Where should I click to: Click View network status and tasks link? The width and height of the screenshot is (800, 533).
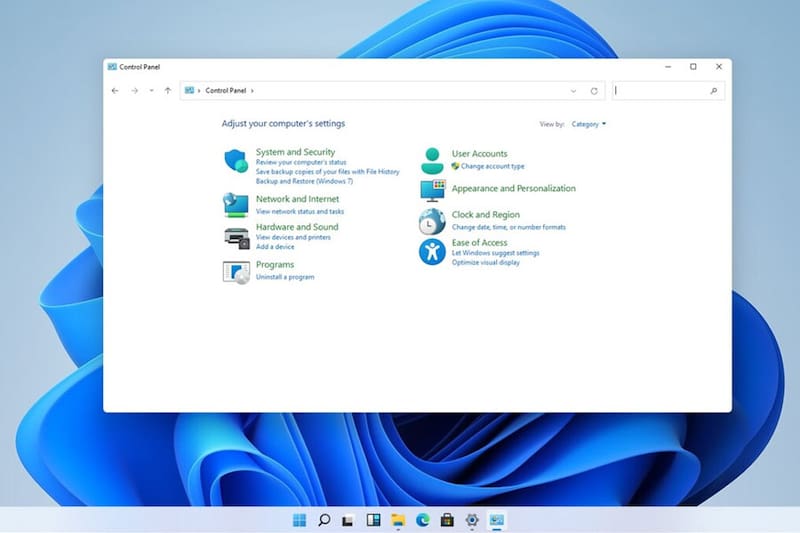point(300,212)
